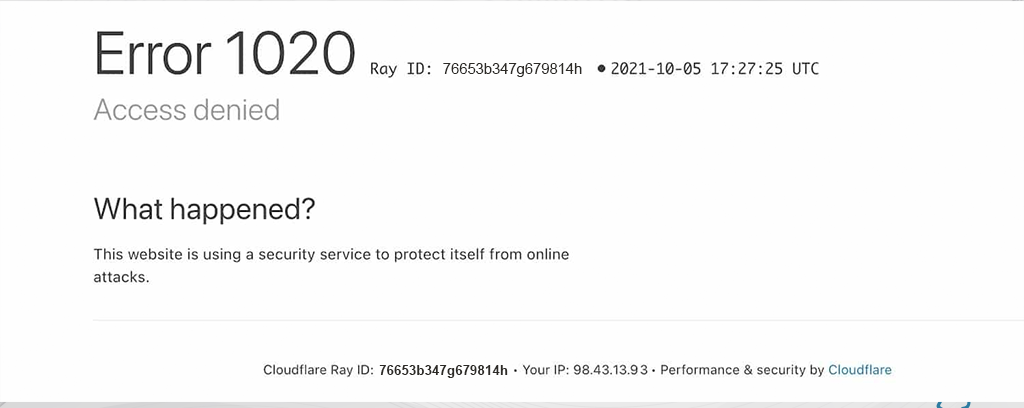Click the bold Ray ID in footer
1024x408 pixels.
443,370
